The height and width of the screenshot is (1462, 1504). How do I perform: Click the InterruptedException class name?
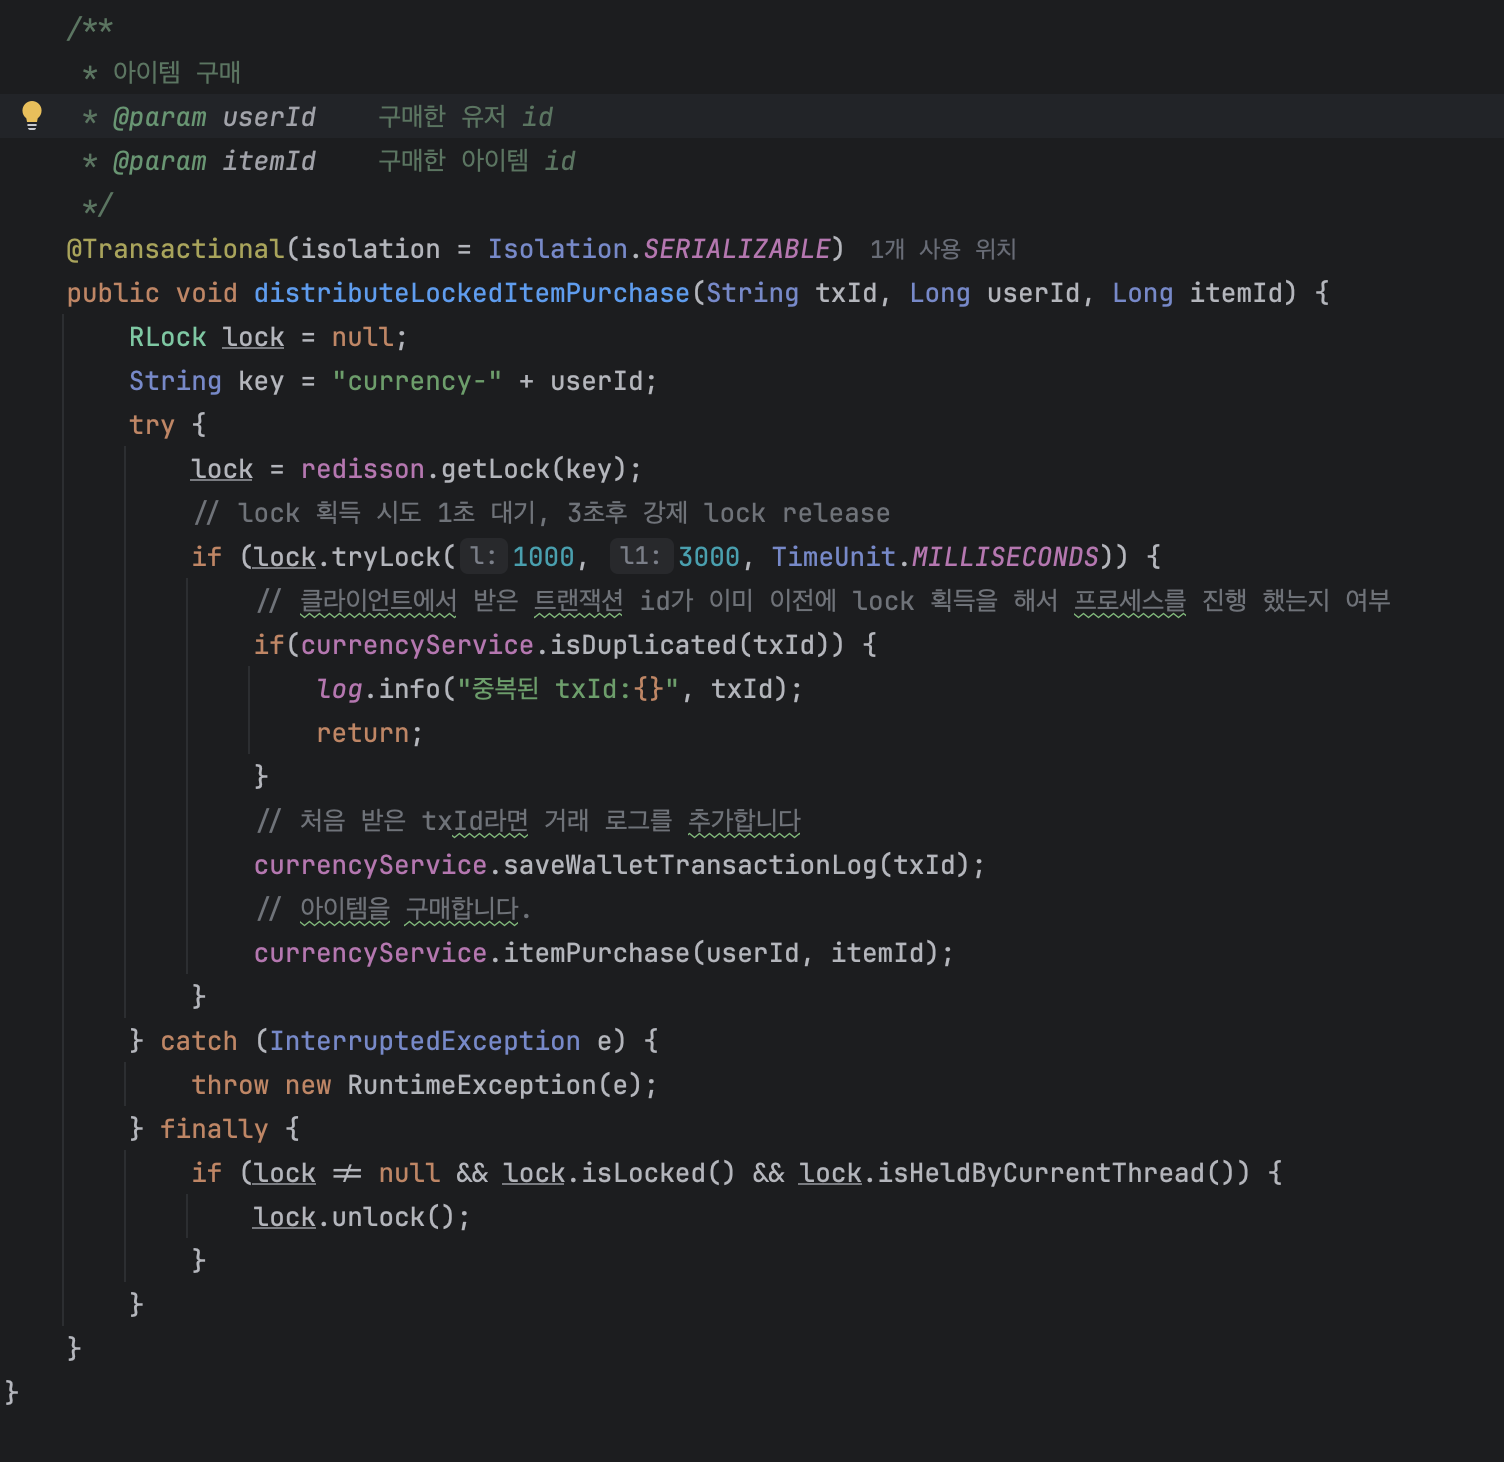pyautogui.click(x=425, y=1041)
